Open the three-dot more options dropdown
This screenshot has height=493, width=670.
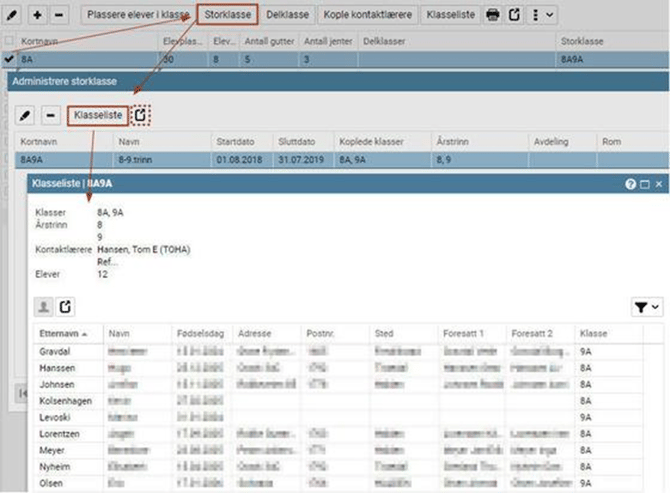tap(543, 15)
